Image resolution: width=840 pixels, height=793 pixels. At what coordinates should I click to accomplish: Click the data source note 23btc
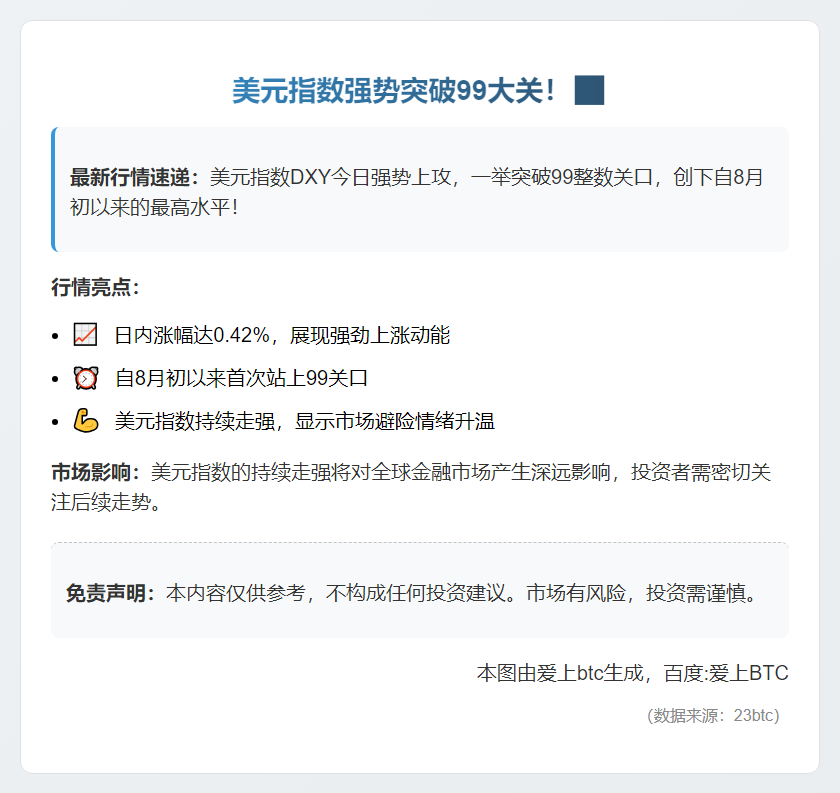click(x=713, y=715)
